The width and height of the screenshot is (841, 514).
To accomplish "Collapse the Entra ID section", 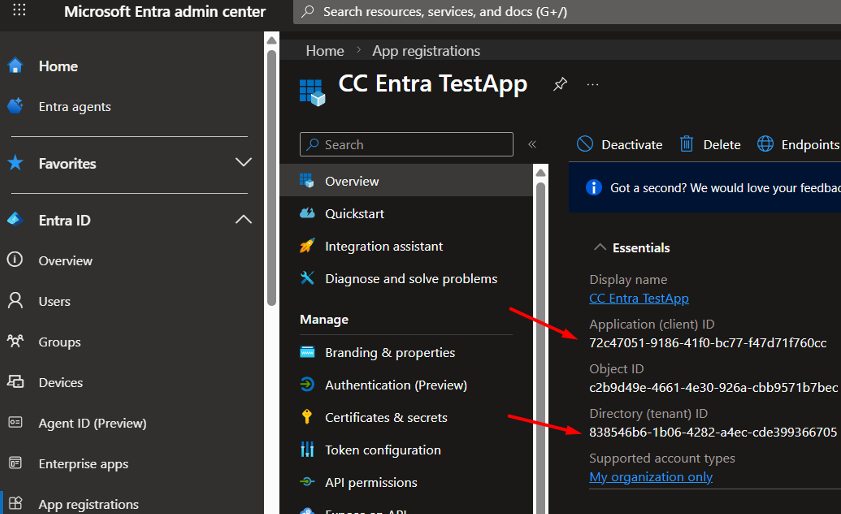I will point(243,220).
